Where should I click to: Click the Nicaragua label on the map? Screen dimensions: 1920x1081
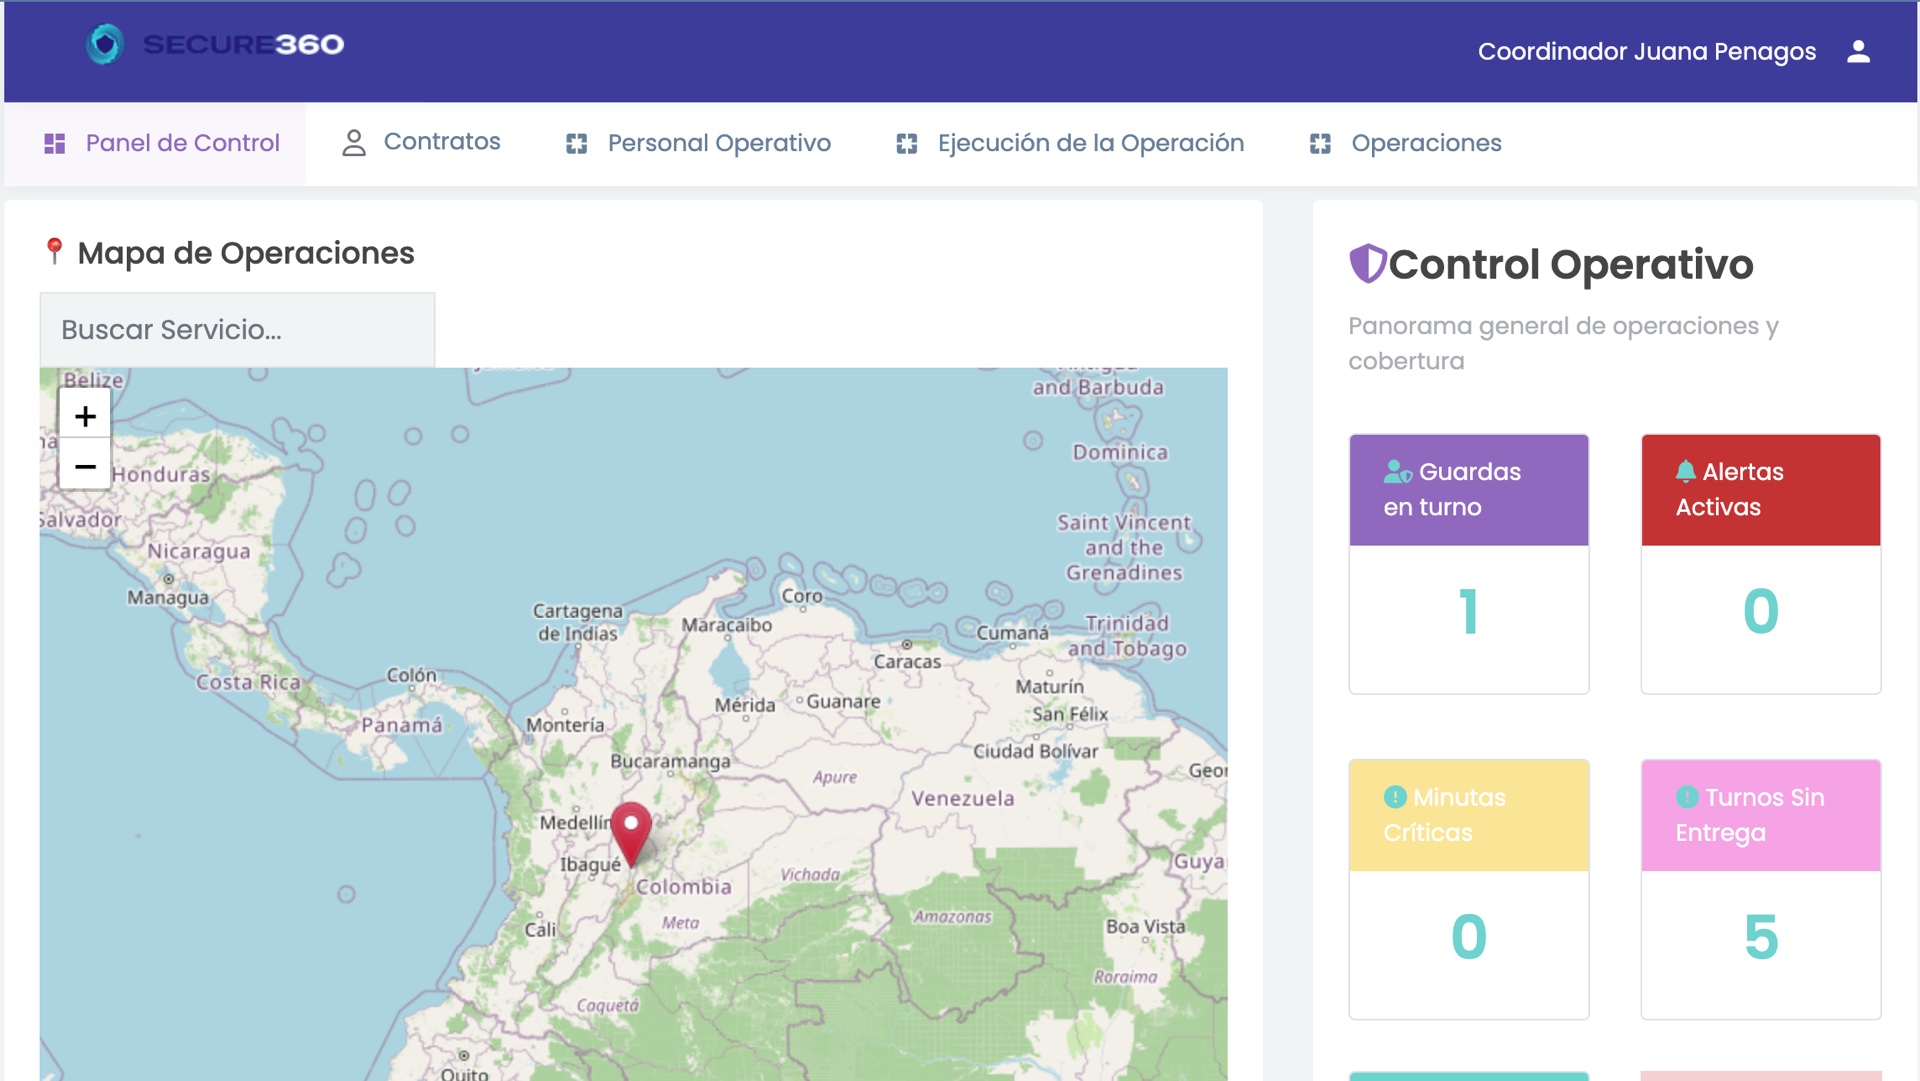click(199, 551)
